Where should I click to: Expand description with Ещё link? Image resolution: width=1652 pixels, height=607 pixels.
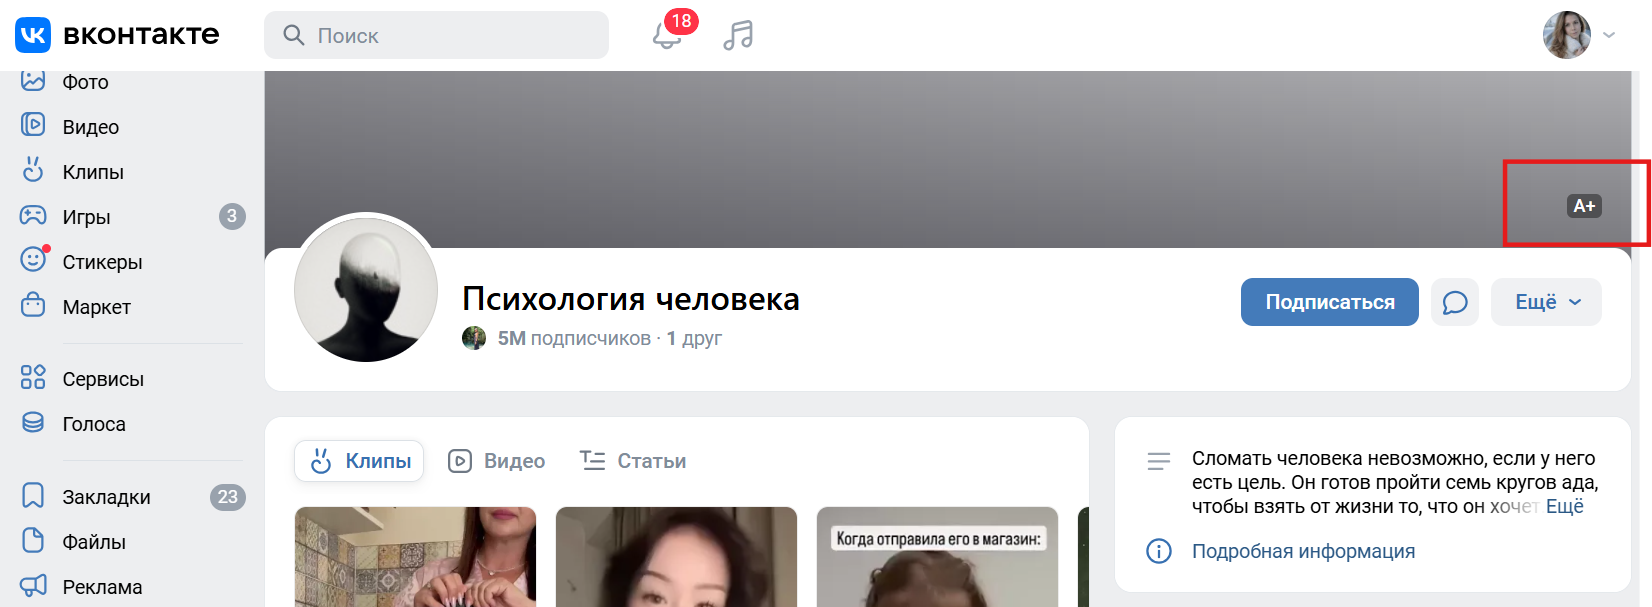[x=1564, y=507]
